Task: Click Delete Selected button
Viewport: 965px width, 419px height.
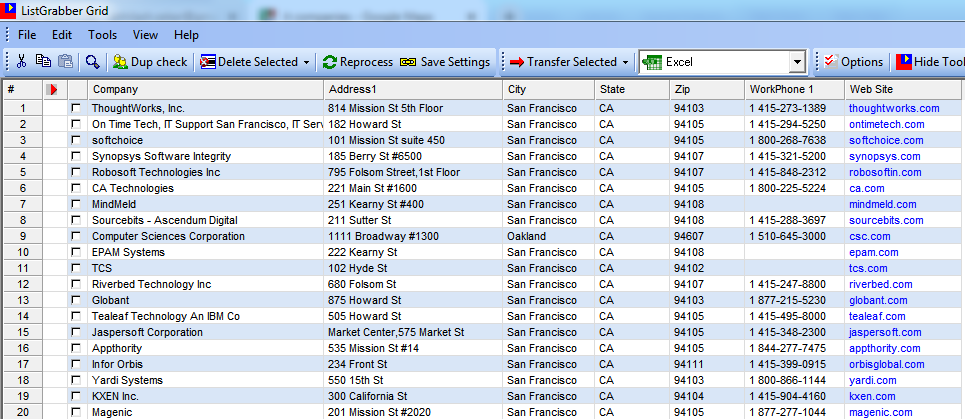Action: 249,62
